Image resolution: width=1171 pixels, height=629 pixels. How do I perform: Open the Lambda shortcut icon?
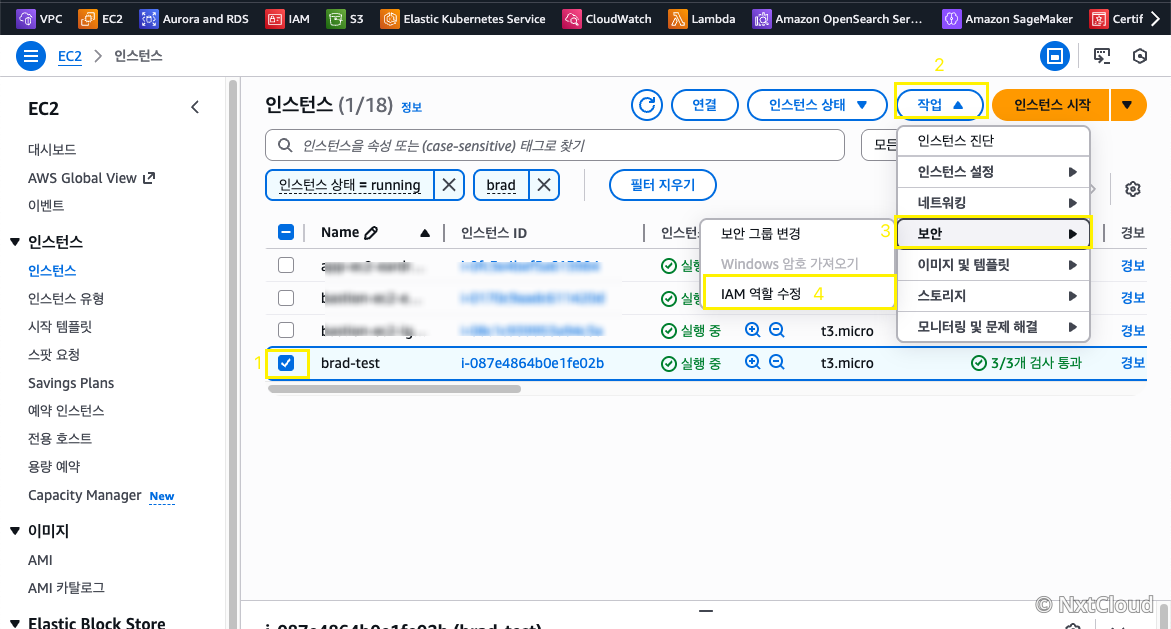[x=677, y=19]
